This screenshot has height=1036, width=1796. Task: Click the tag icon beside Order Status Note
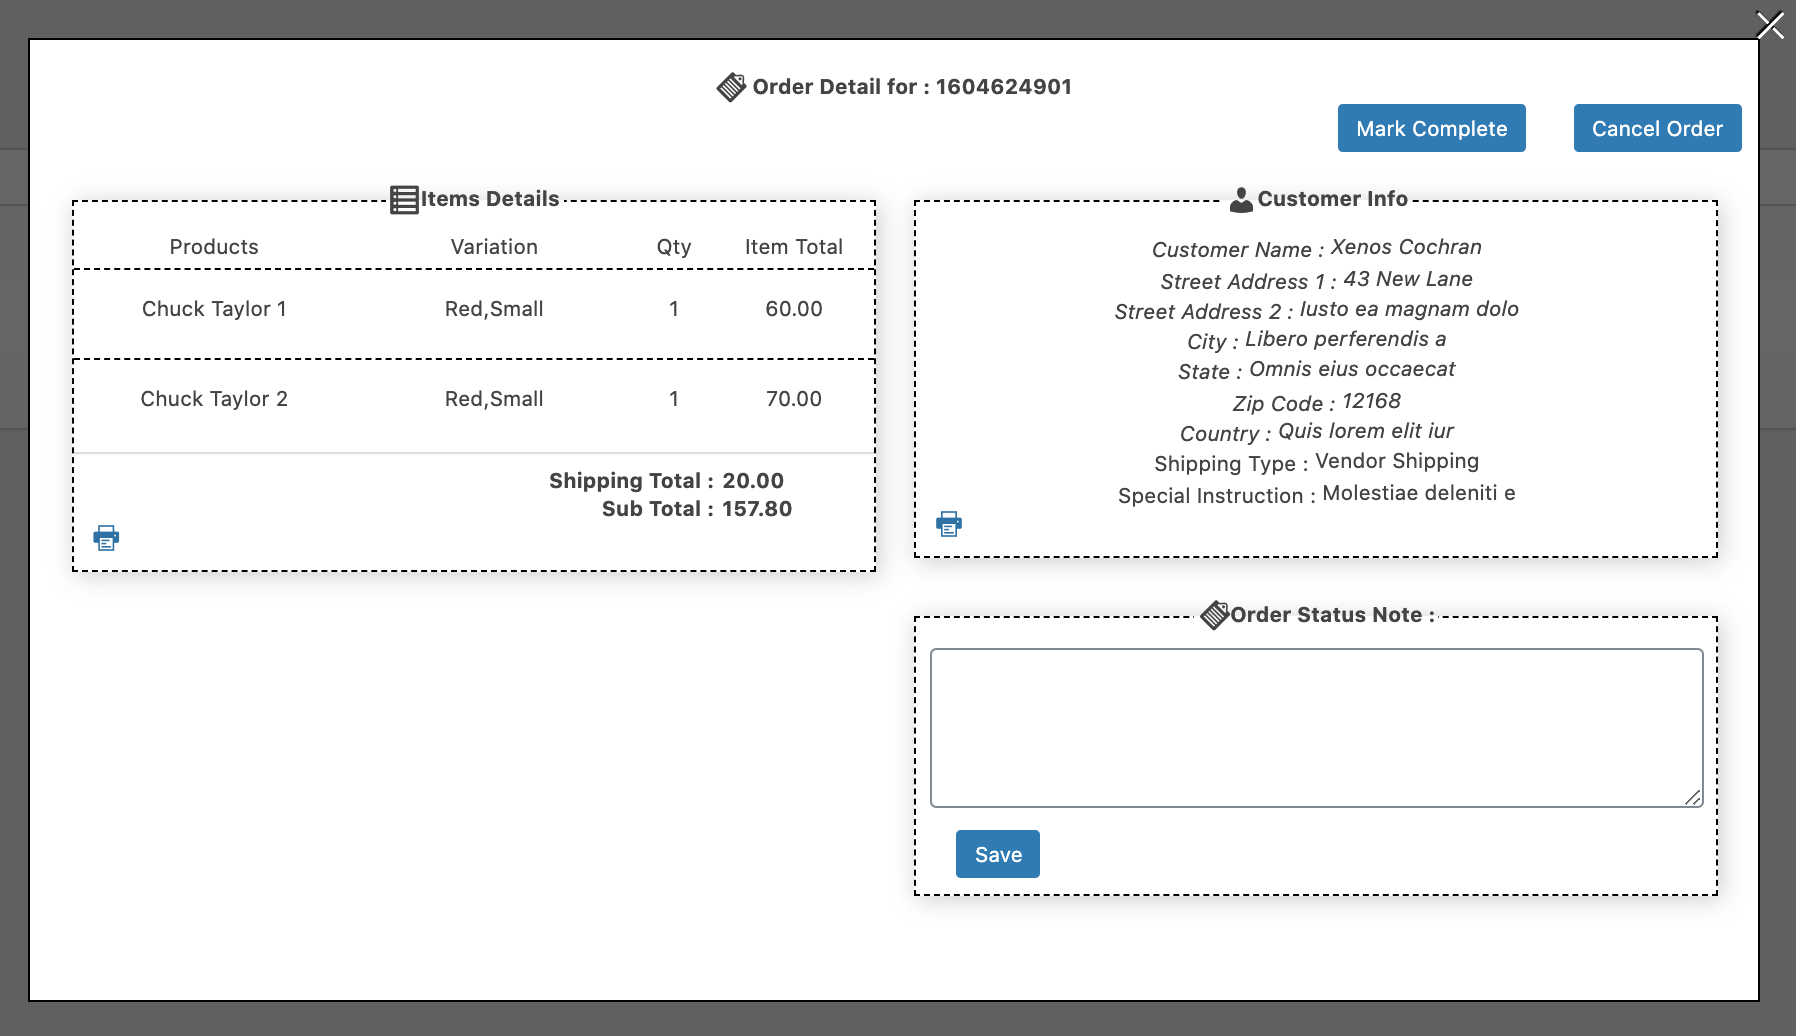1214,615
